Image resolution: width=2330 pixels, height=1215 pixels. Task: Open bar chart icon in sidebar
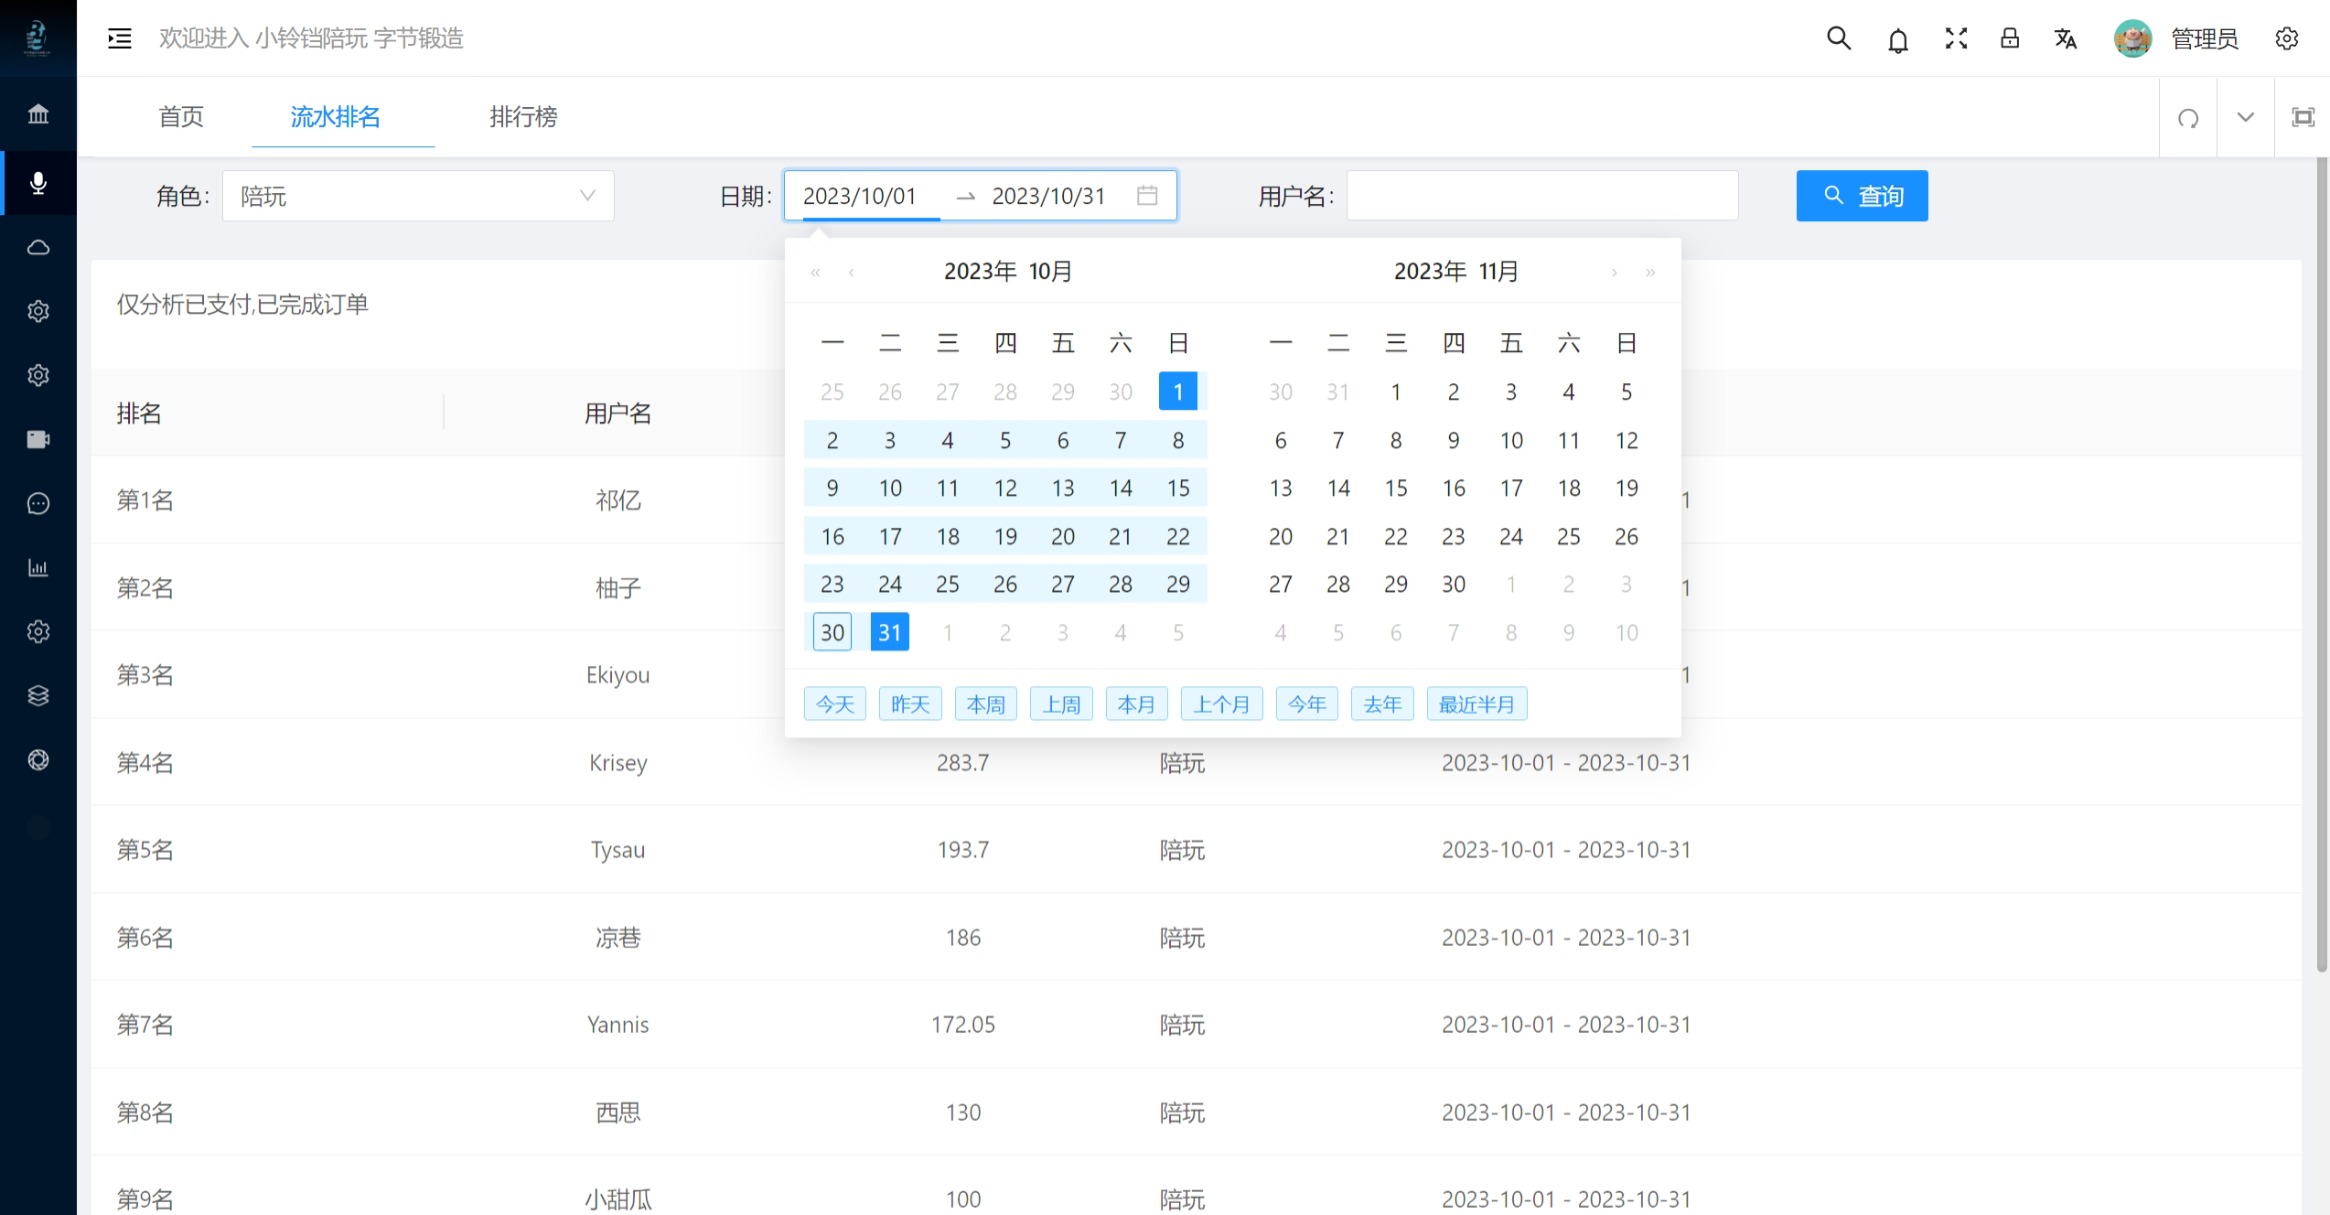[38, 567]
